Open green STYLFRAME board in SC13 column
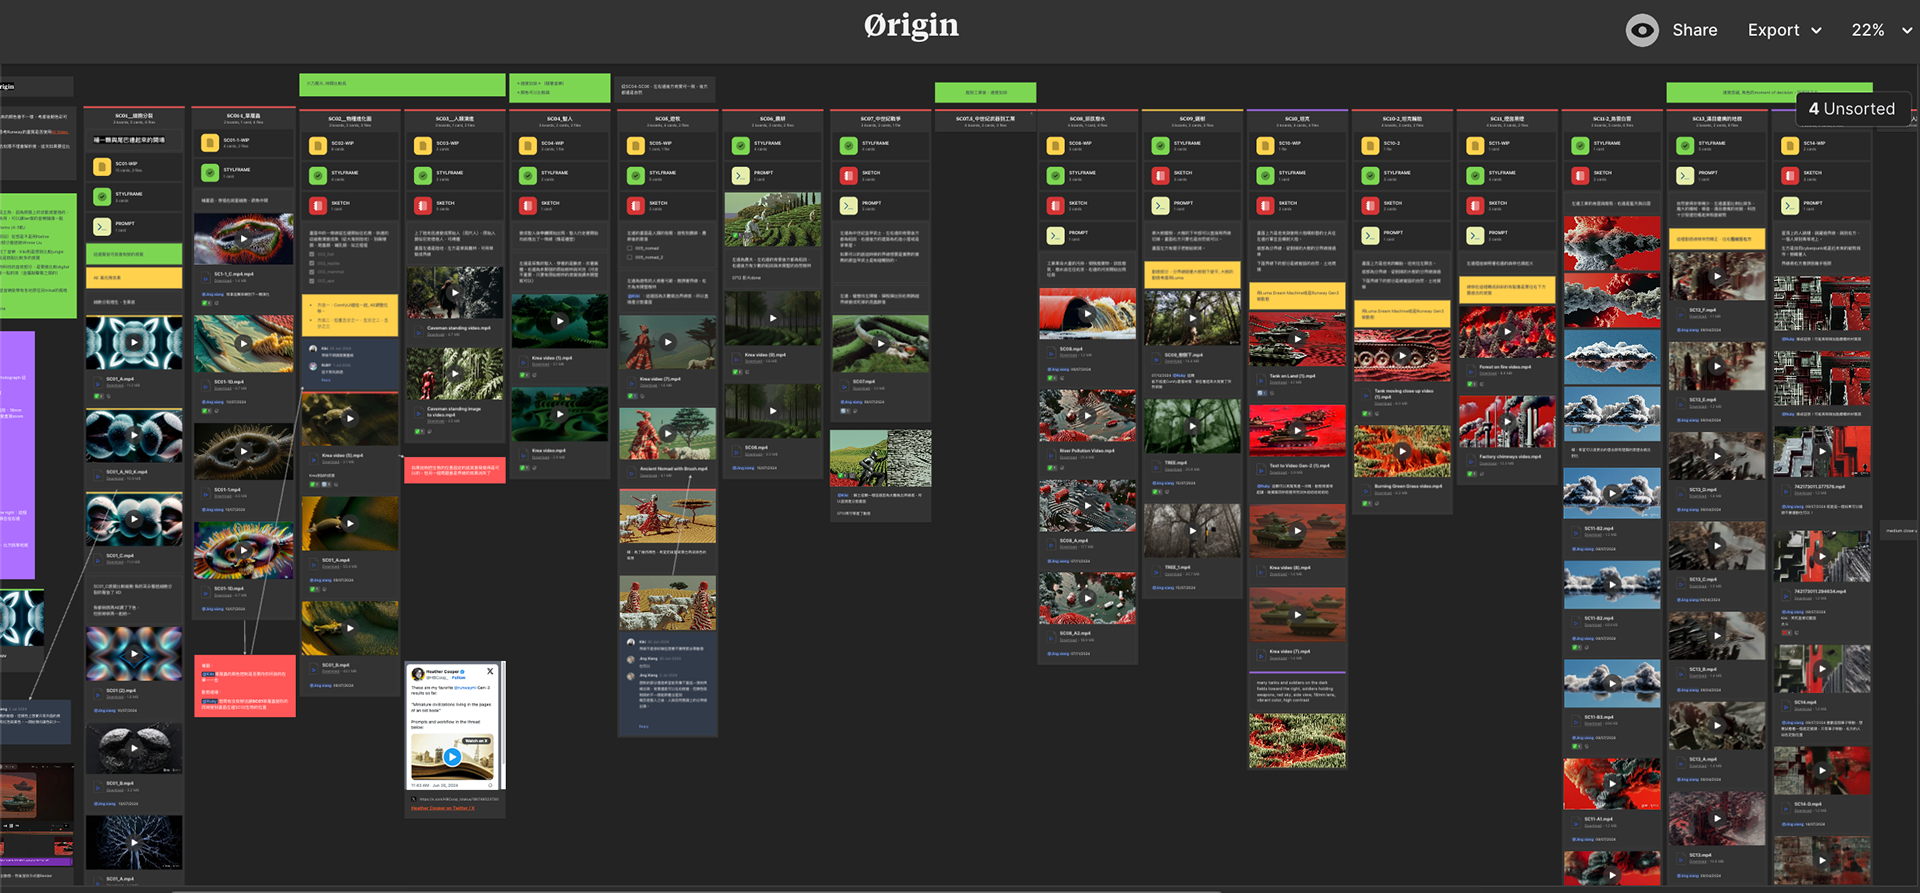This screenshot has height=893, width=1920. point(1686,146)
